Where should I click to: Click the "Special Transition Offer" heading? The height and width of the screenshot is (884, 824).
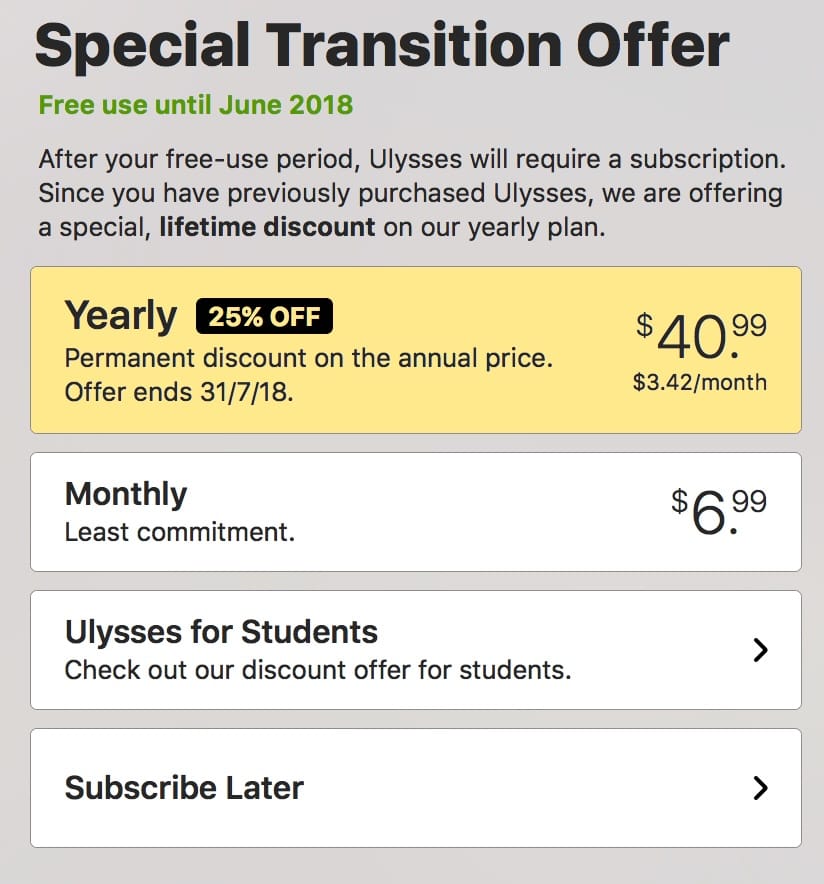[382, 44]
